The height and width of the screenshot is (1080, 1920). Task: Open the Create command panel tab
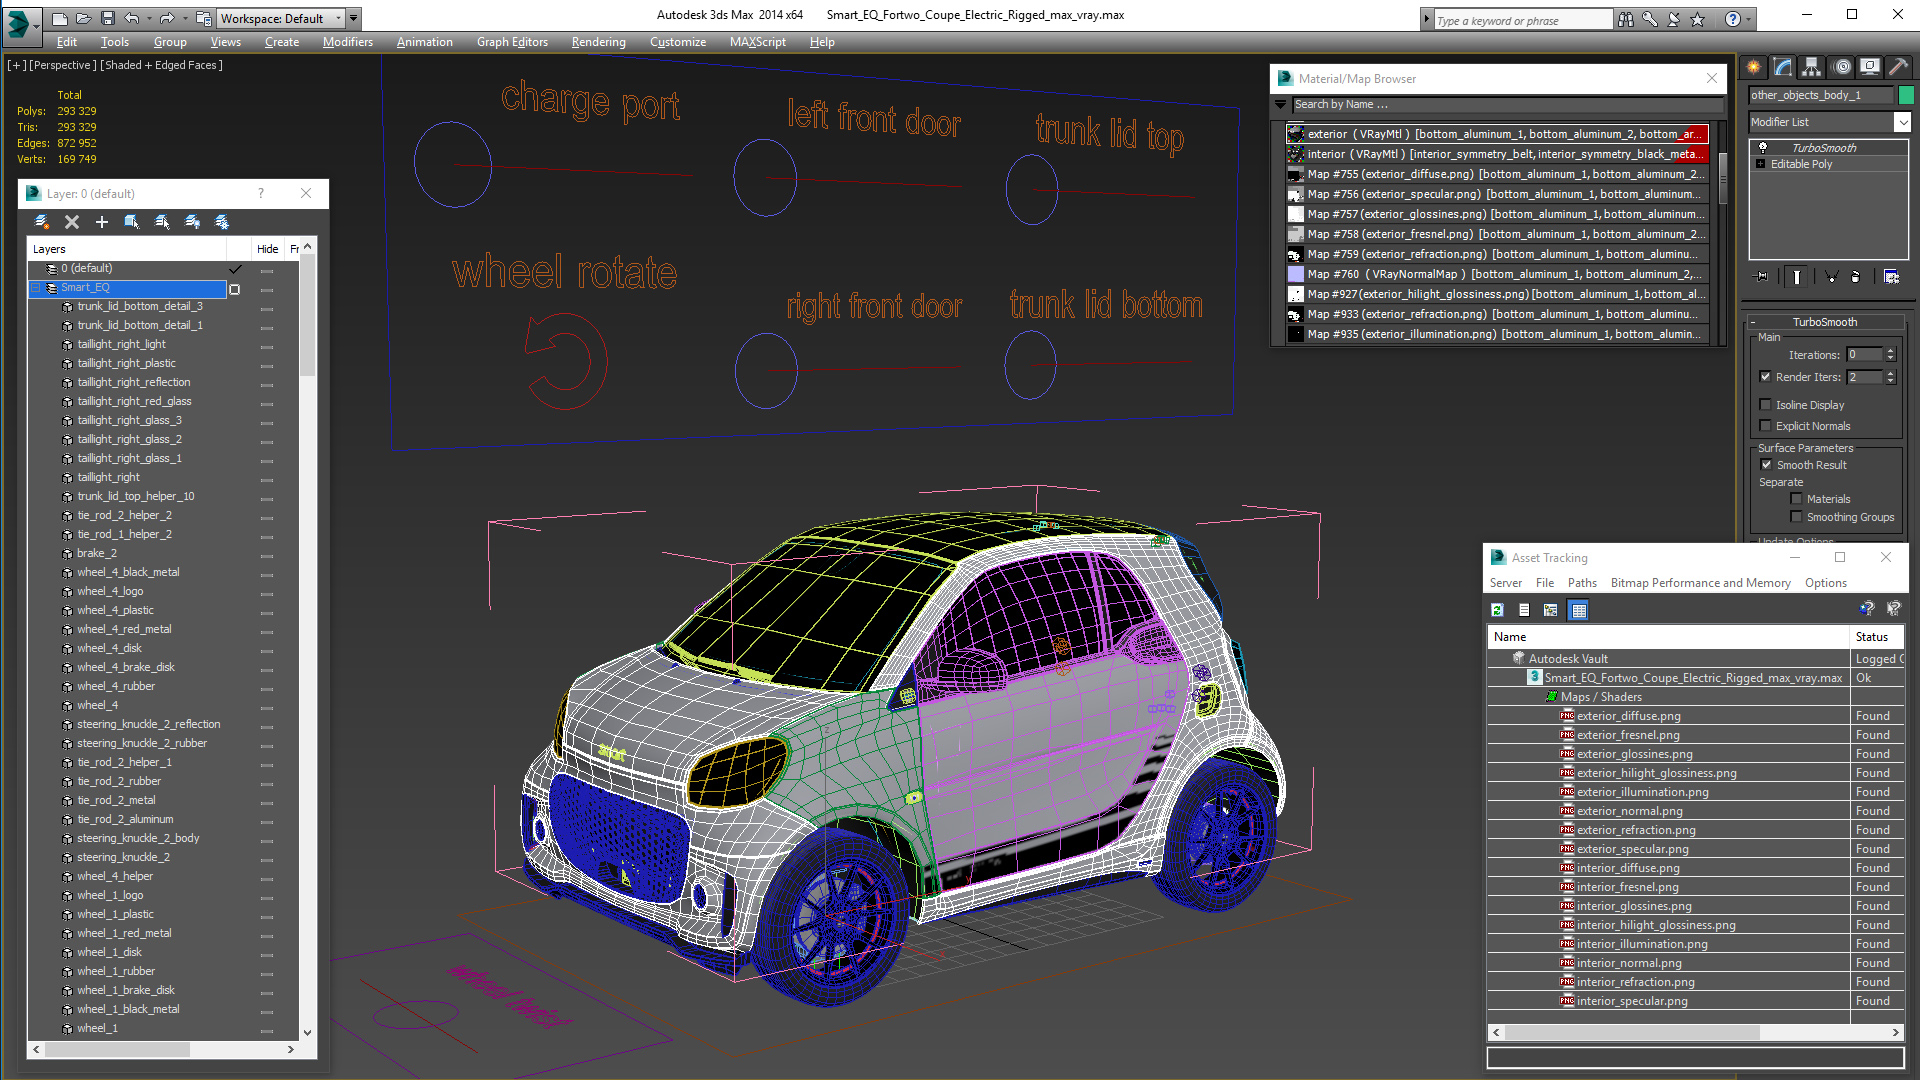(1754, 67)
